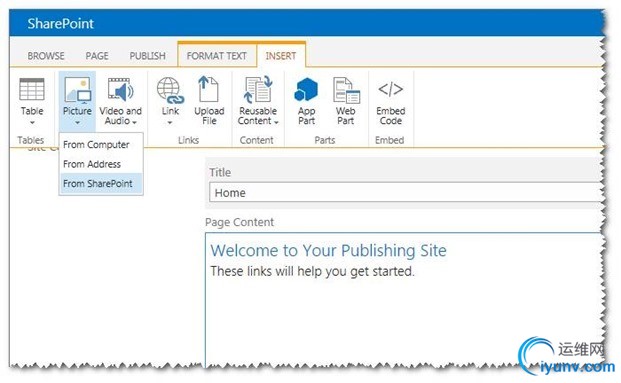Collapse the Picture dropdown arrow
The width and height of the screenshot is (621, 383).
tap(77, 122)
